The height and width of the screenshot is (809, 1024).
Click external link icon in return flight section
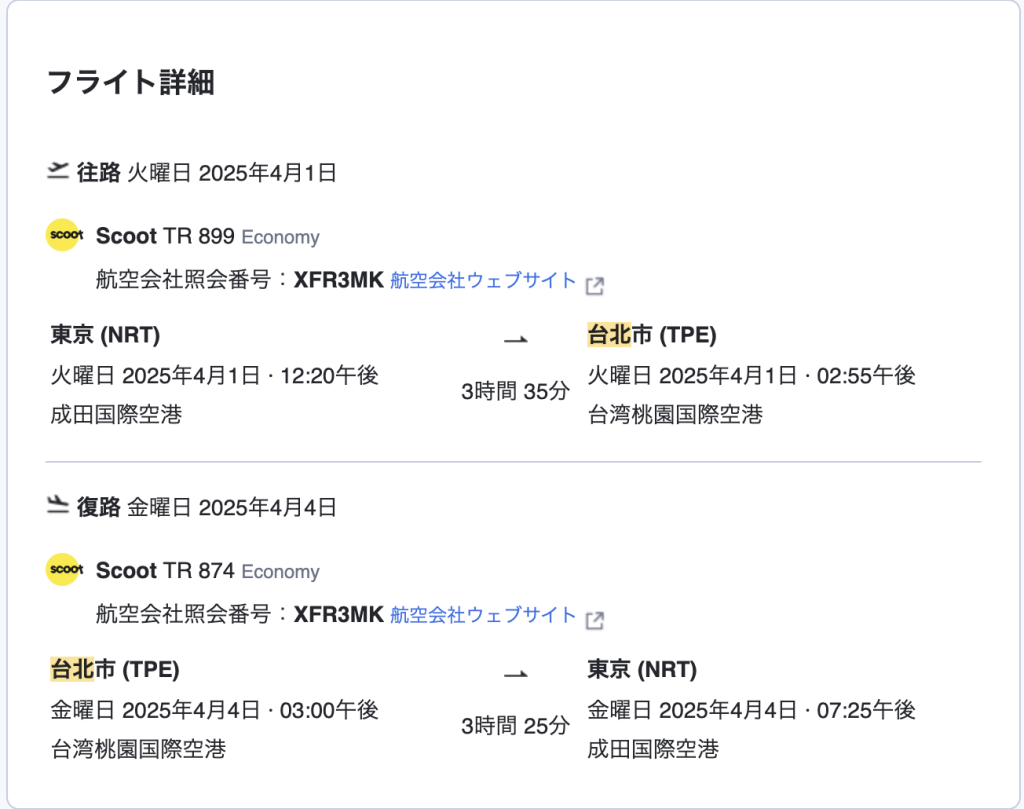tap(595, 620)
